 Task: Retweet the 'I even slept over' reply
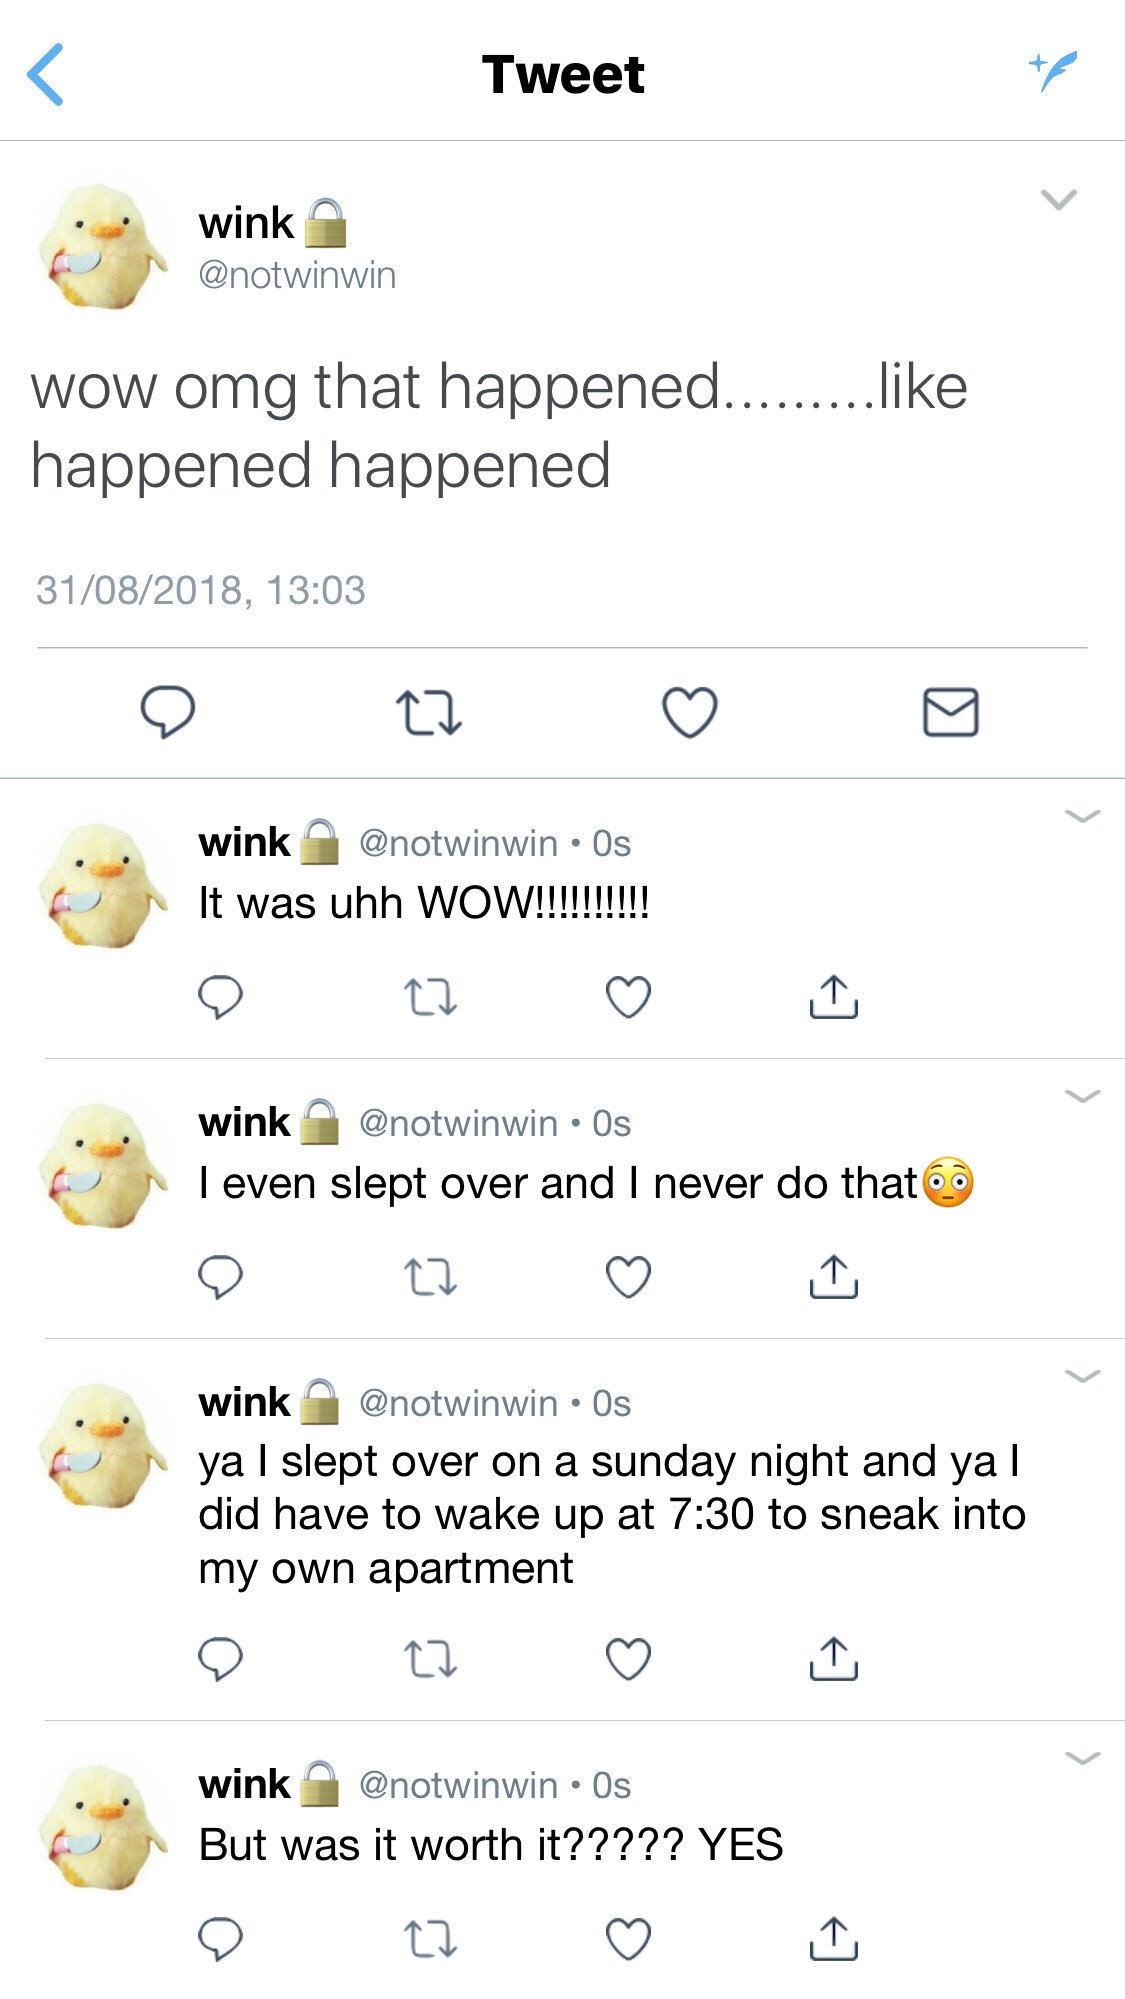pos(431,1277)
